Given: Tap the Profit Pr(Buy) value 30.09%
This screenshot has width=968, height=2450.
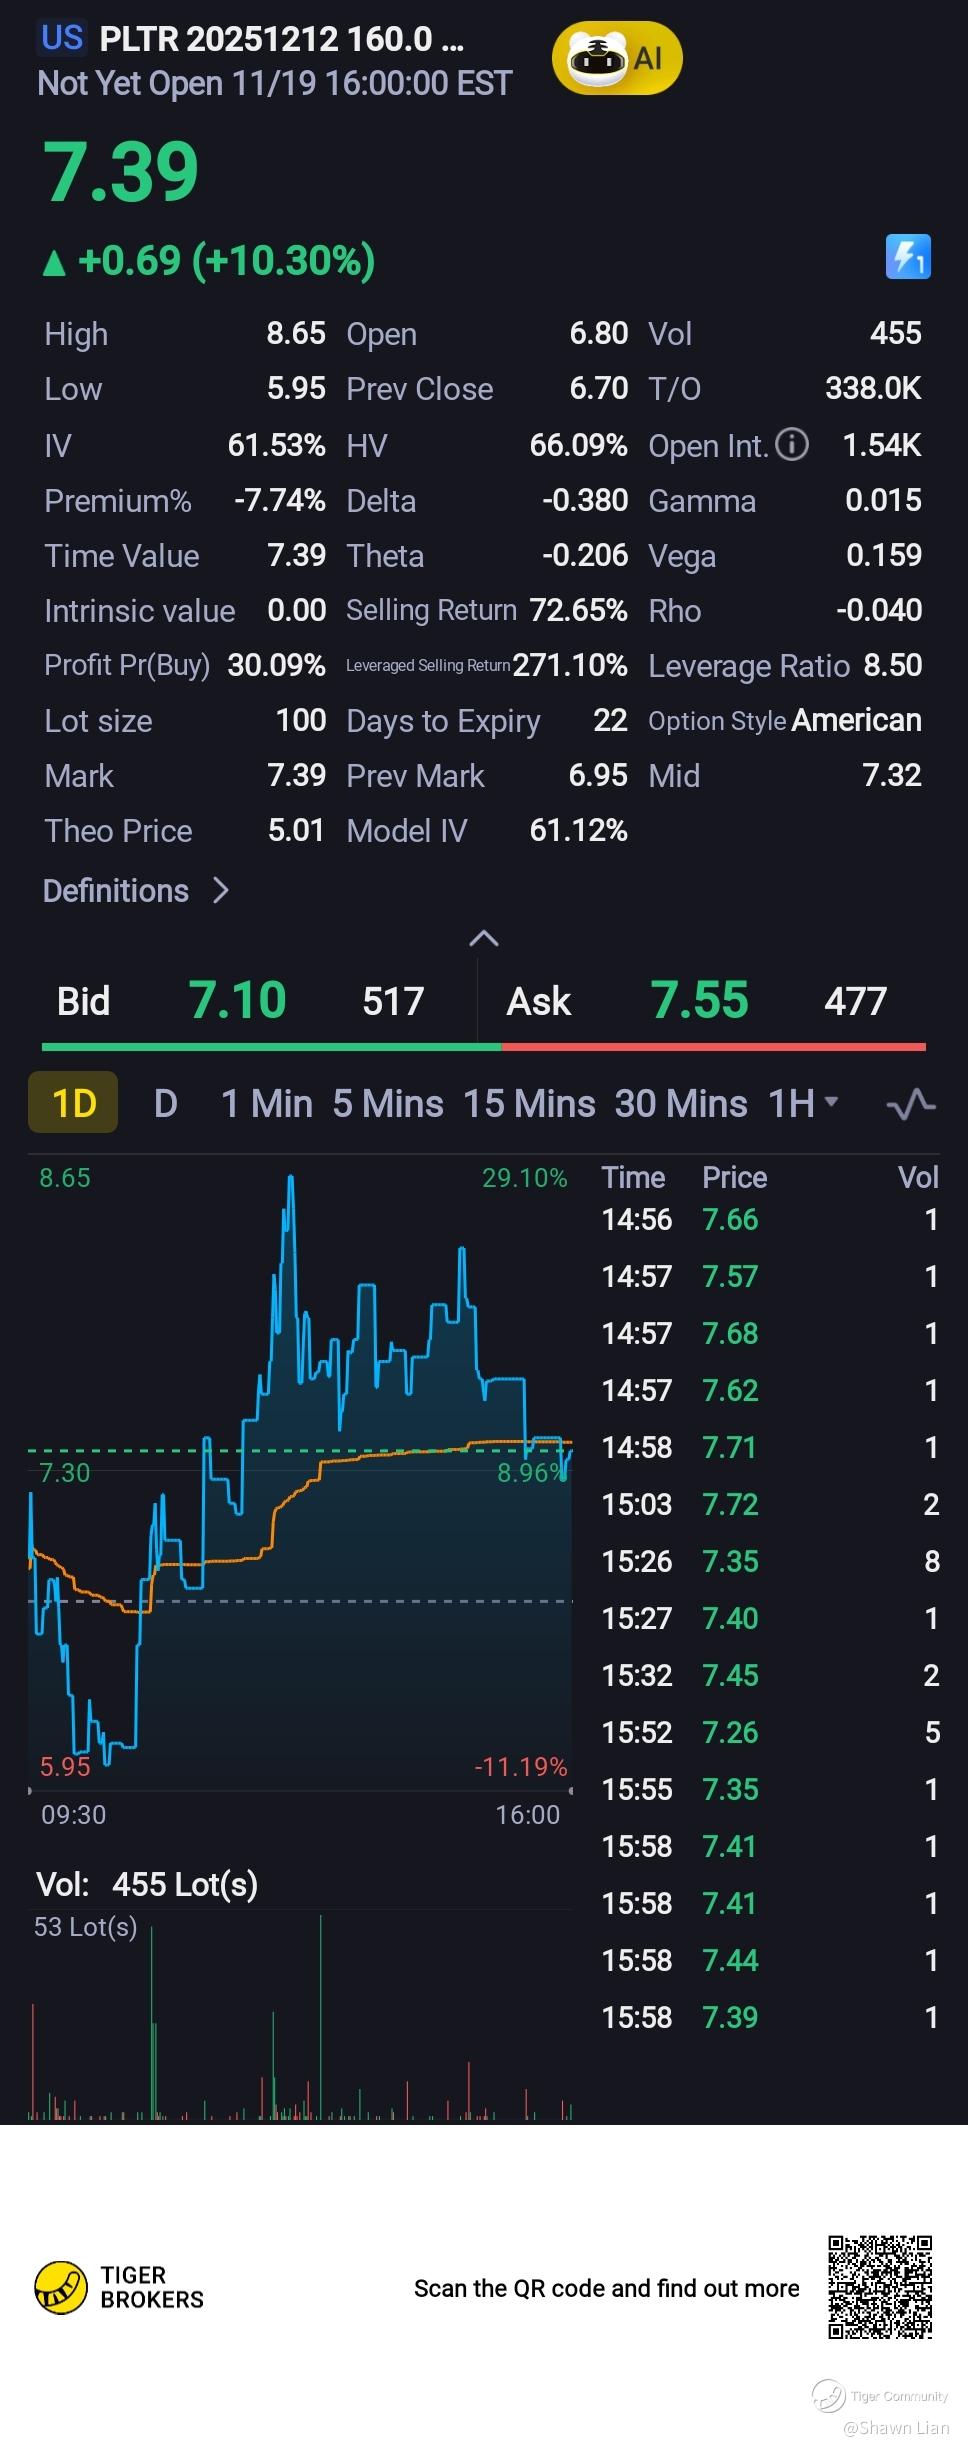Looking at the screenshot, I should pos(277,665).
